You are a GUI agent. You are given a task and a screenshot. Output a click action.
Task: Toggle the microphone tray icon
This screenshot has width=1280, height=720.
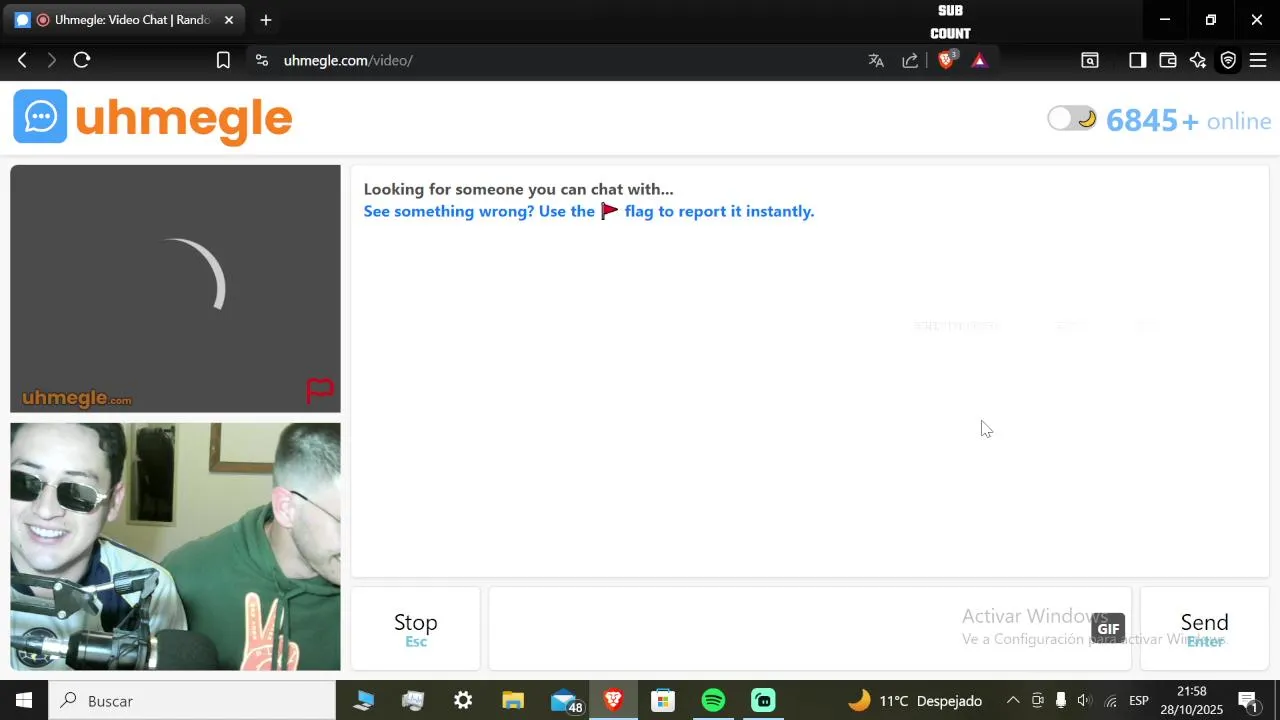[x=1061, y=701]
